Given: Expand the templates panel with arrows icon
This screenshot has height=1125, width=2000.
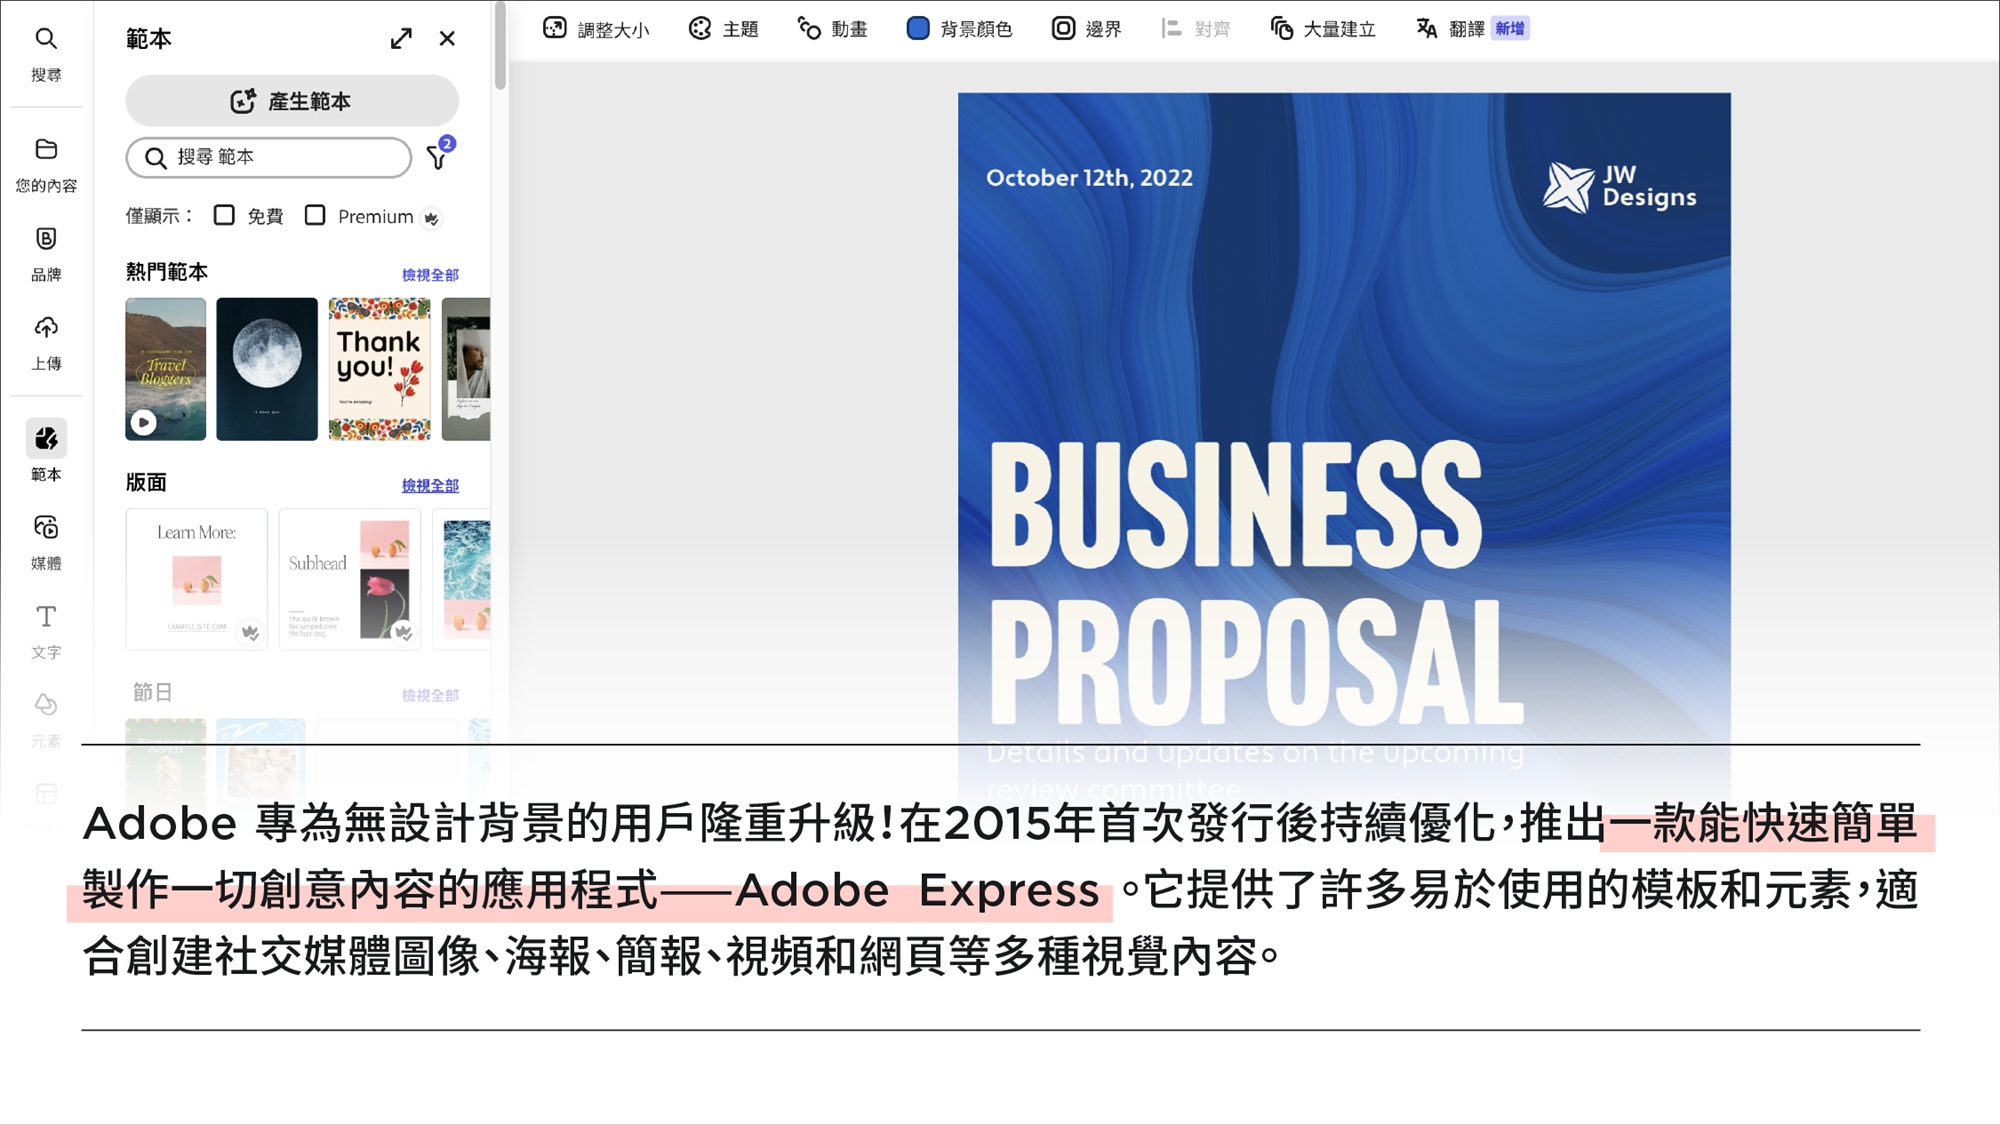Looking at the screenshot, I should pos(401,38).
